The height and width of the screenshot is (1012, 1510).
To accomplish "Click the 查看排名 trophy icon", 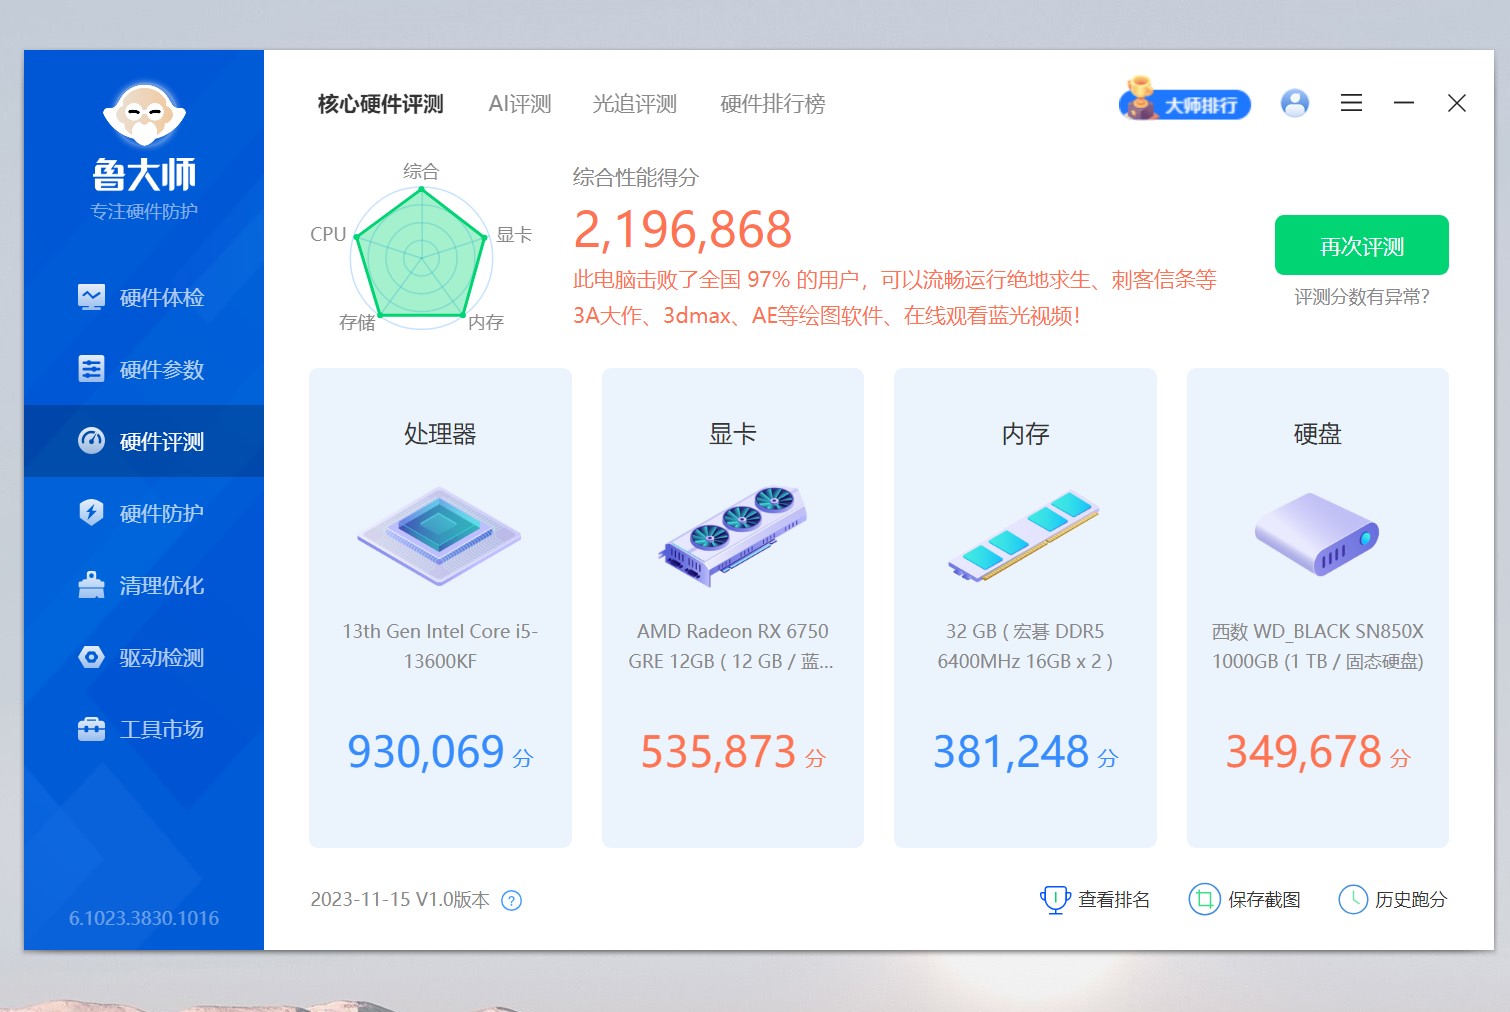I will click(1055, 899).
